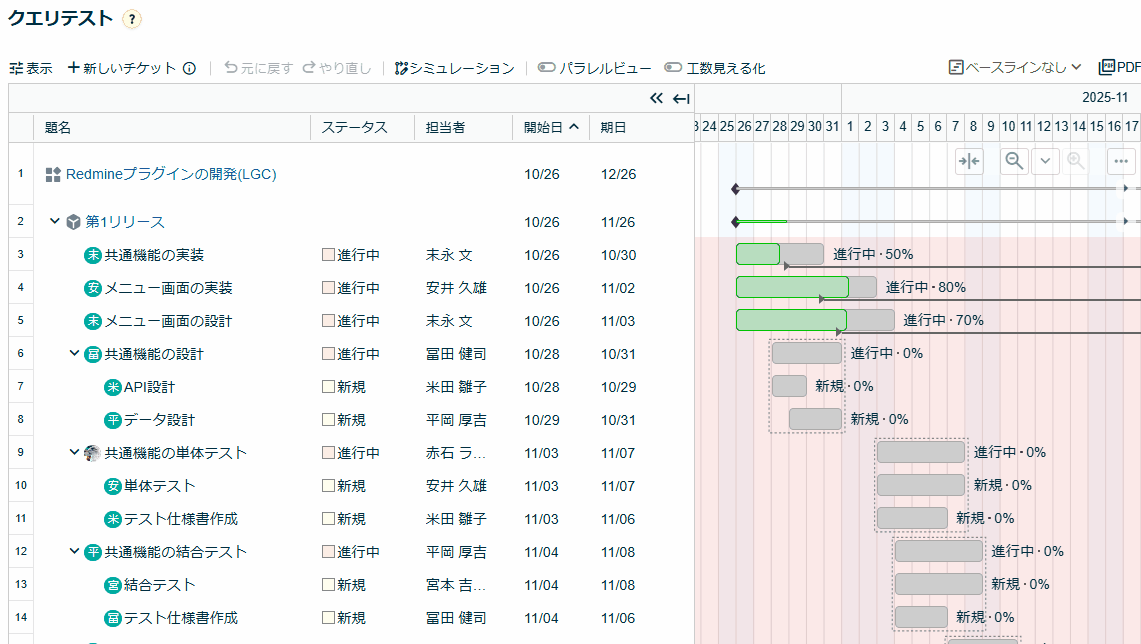Open the zoom level chevron dropdown on the Gantt
The width and height of the screenshot is (1141, 644).
tap(1043, 160)
